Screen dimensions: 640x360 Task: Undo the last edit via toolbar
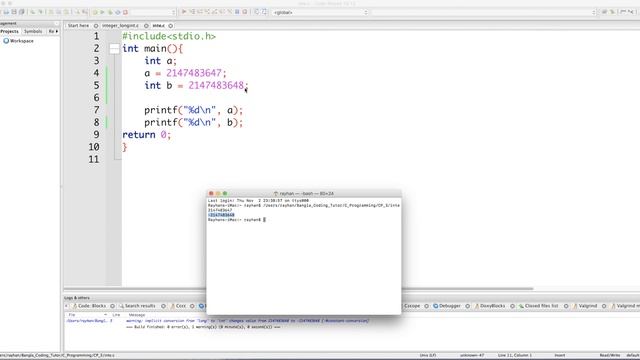[x=33, y=12]
